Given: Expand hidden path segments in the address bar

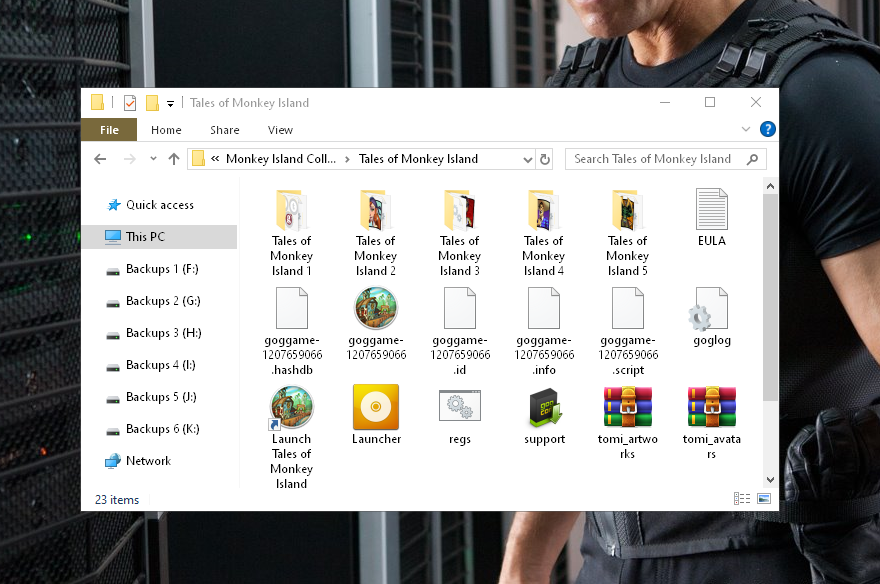Looking at the screenshot, I should click(215, 159).
